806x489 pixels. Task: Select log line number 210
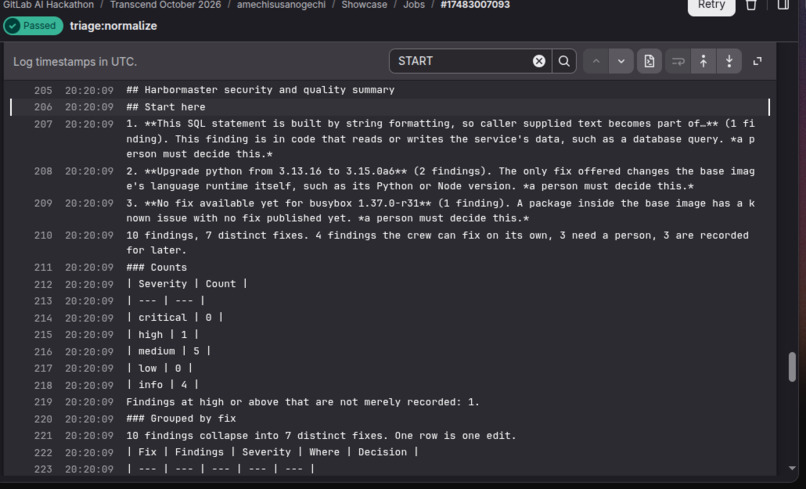43,236
